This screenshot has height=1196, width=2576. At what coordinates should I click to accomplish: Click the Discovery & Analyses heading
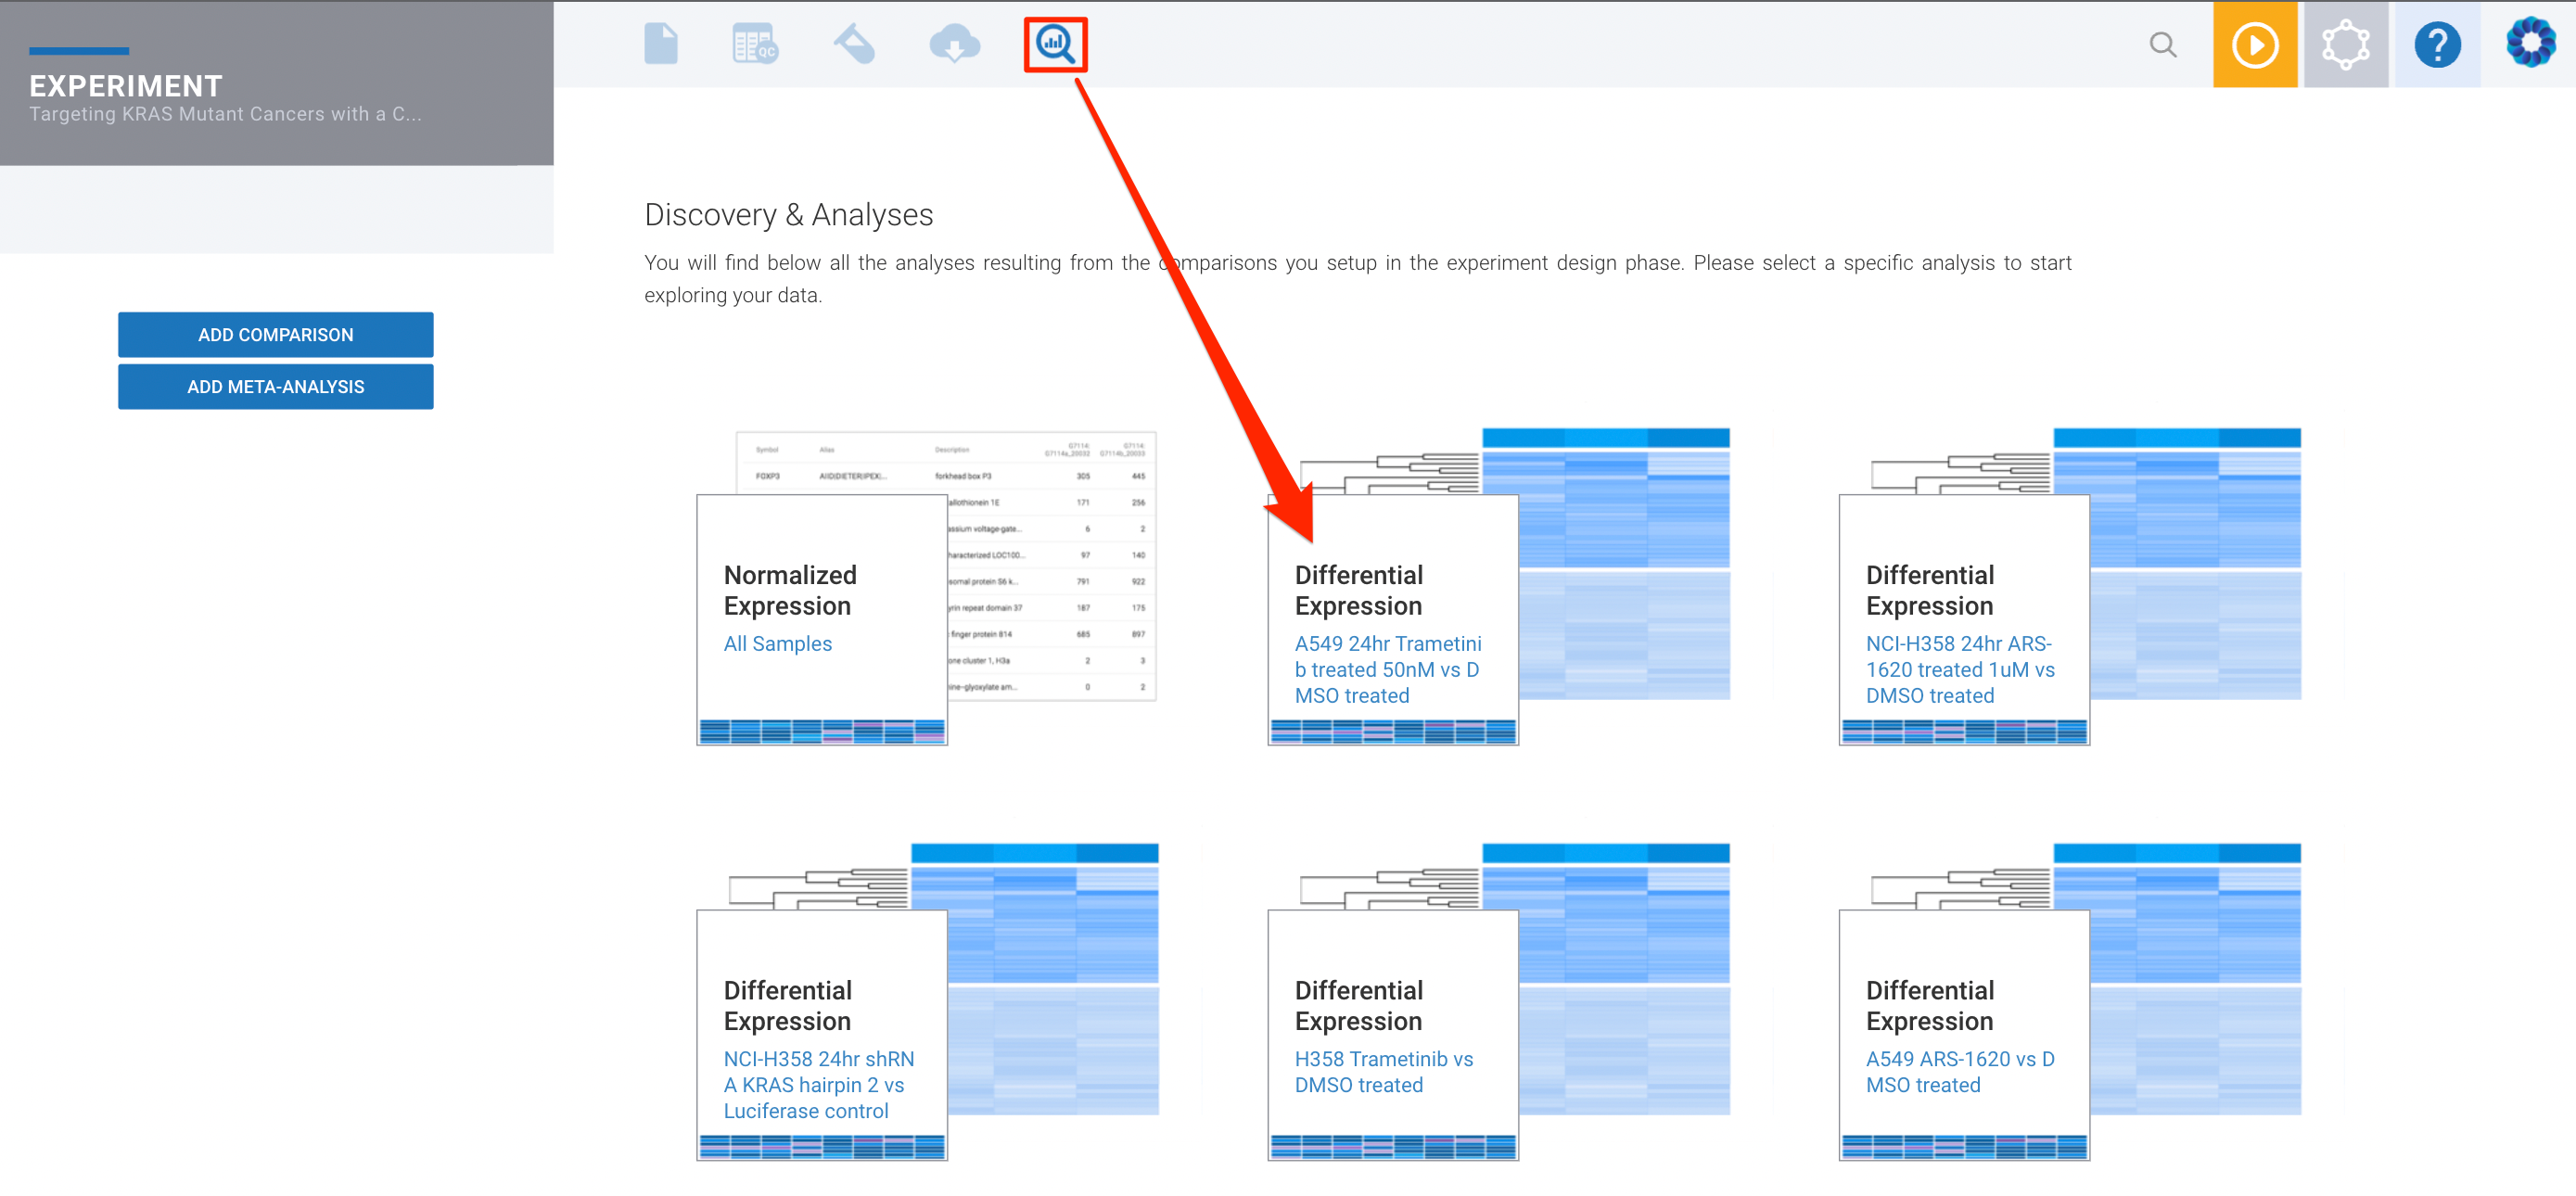pos(788,215)
